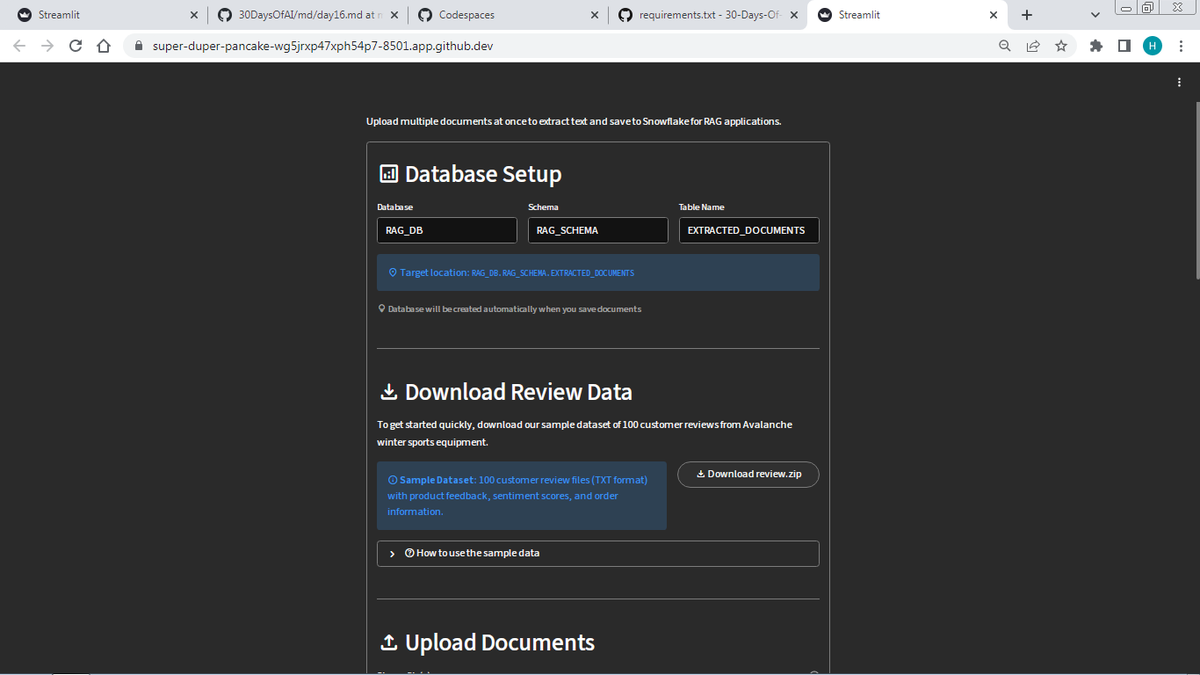1200x675 pixels.
Task: Open Chrome's three-dot menu
Action: coord(1181,46)
